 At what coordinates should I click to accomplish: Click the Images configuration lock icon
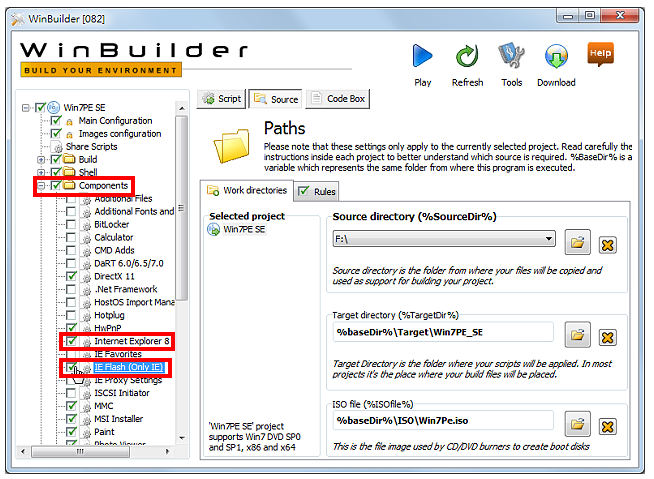[70, 135]
